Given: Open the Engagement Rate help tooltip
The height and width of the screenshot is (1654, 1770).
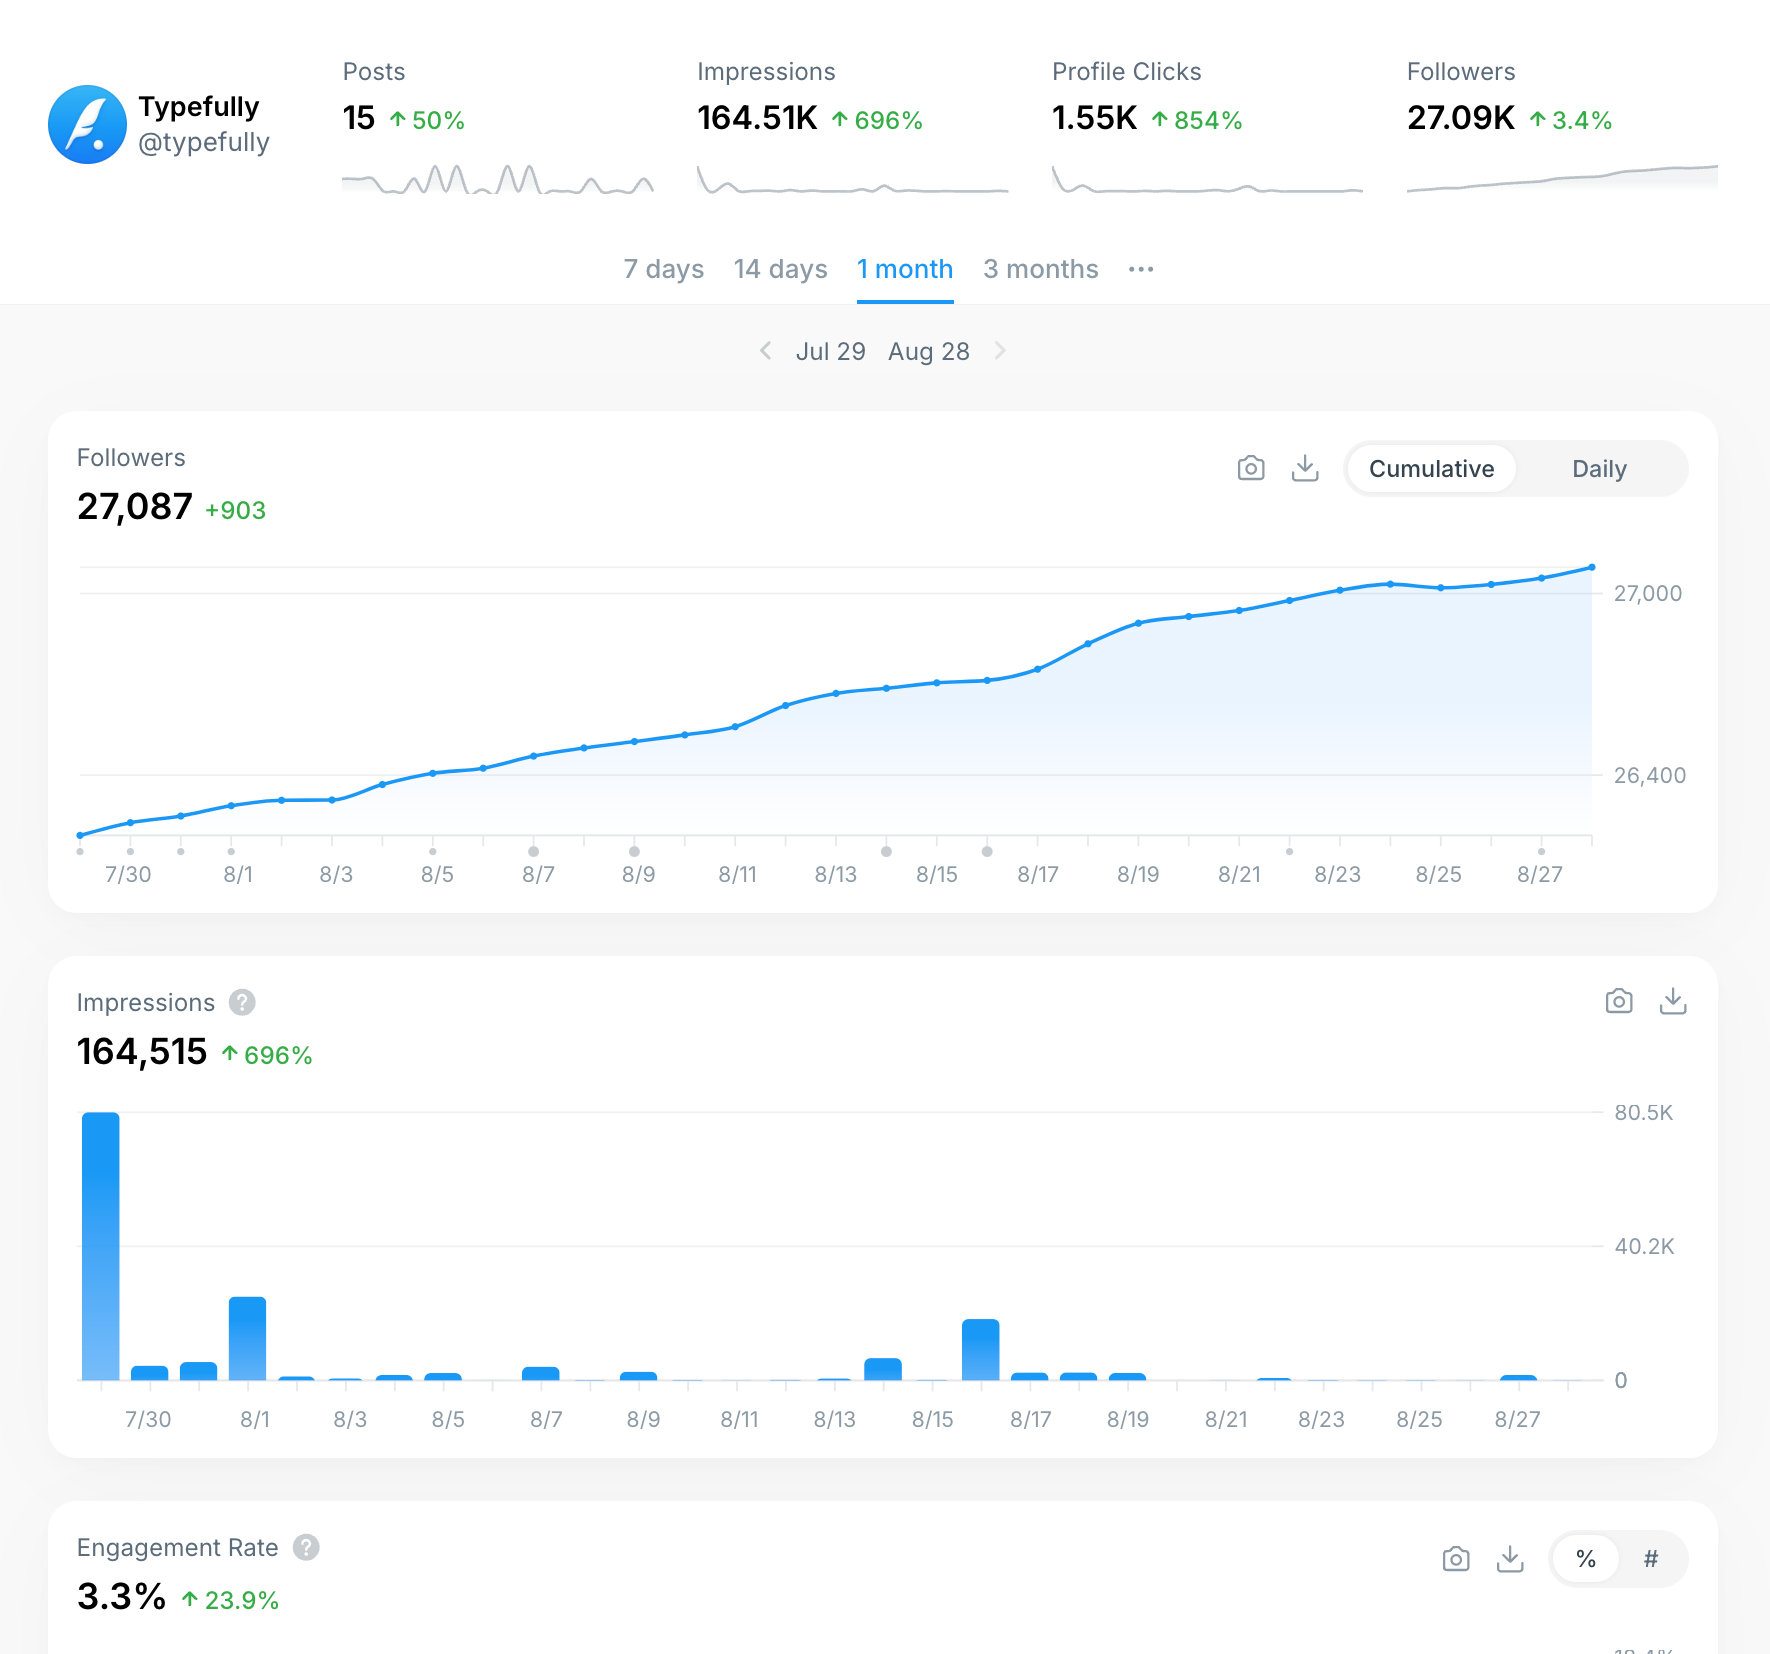Looking at the screenshot, I should pos(306,1547).
